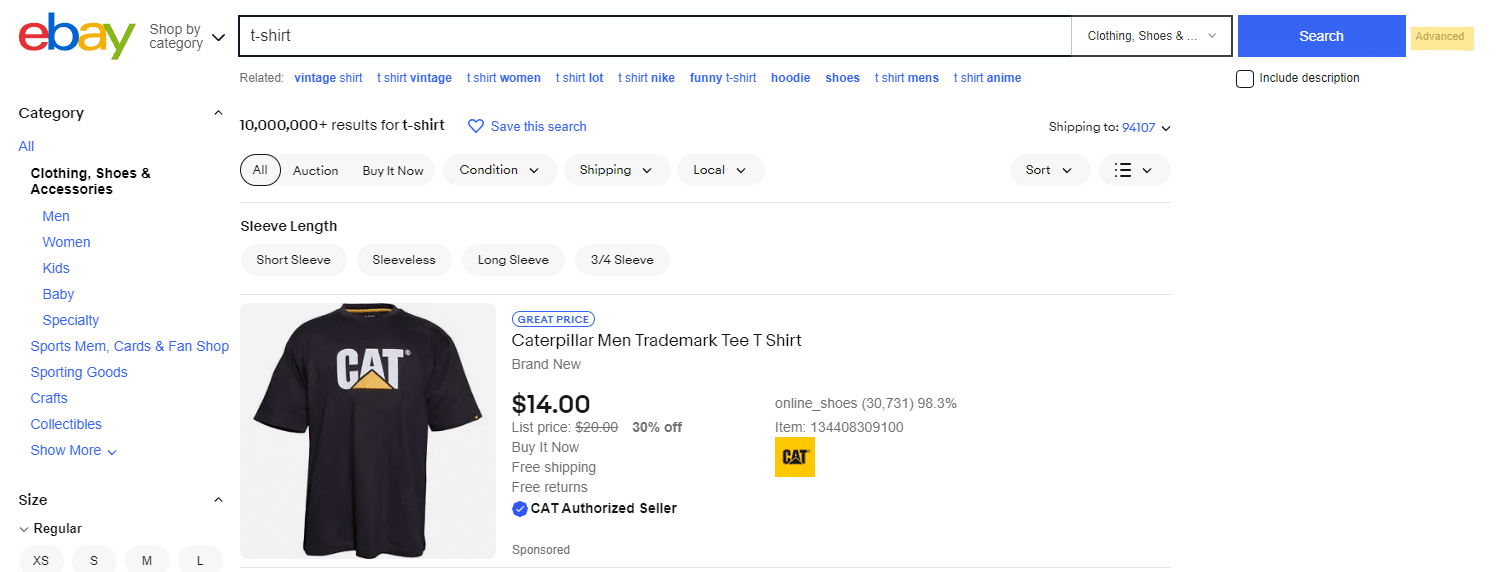Expand the Condition filter dropdown
This screenshot has width=1505, height=572.
pyautogui.click(x=499, y=170)
